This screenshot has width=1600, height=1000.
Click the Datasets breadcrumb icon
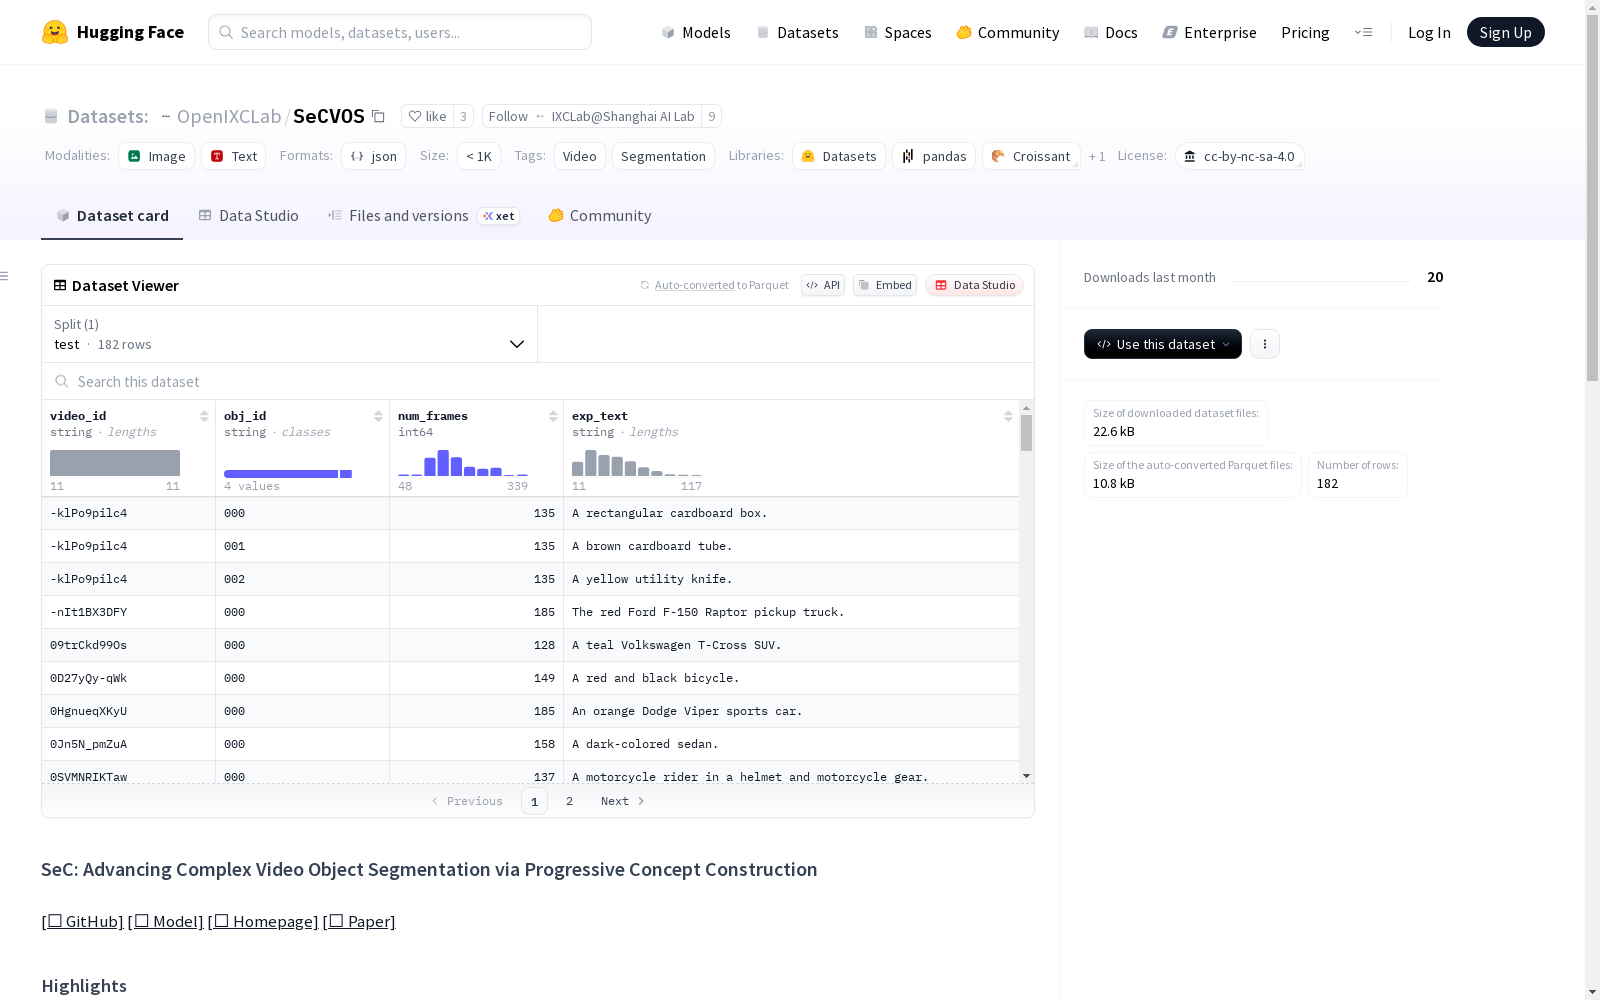click(51, 117)
